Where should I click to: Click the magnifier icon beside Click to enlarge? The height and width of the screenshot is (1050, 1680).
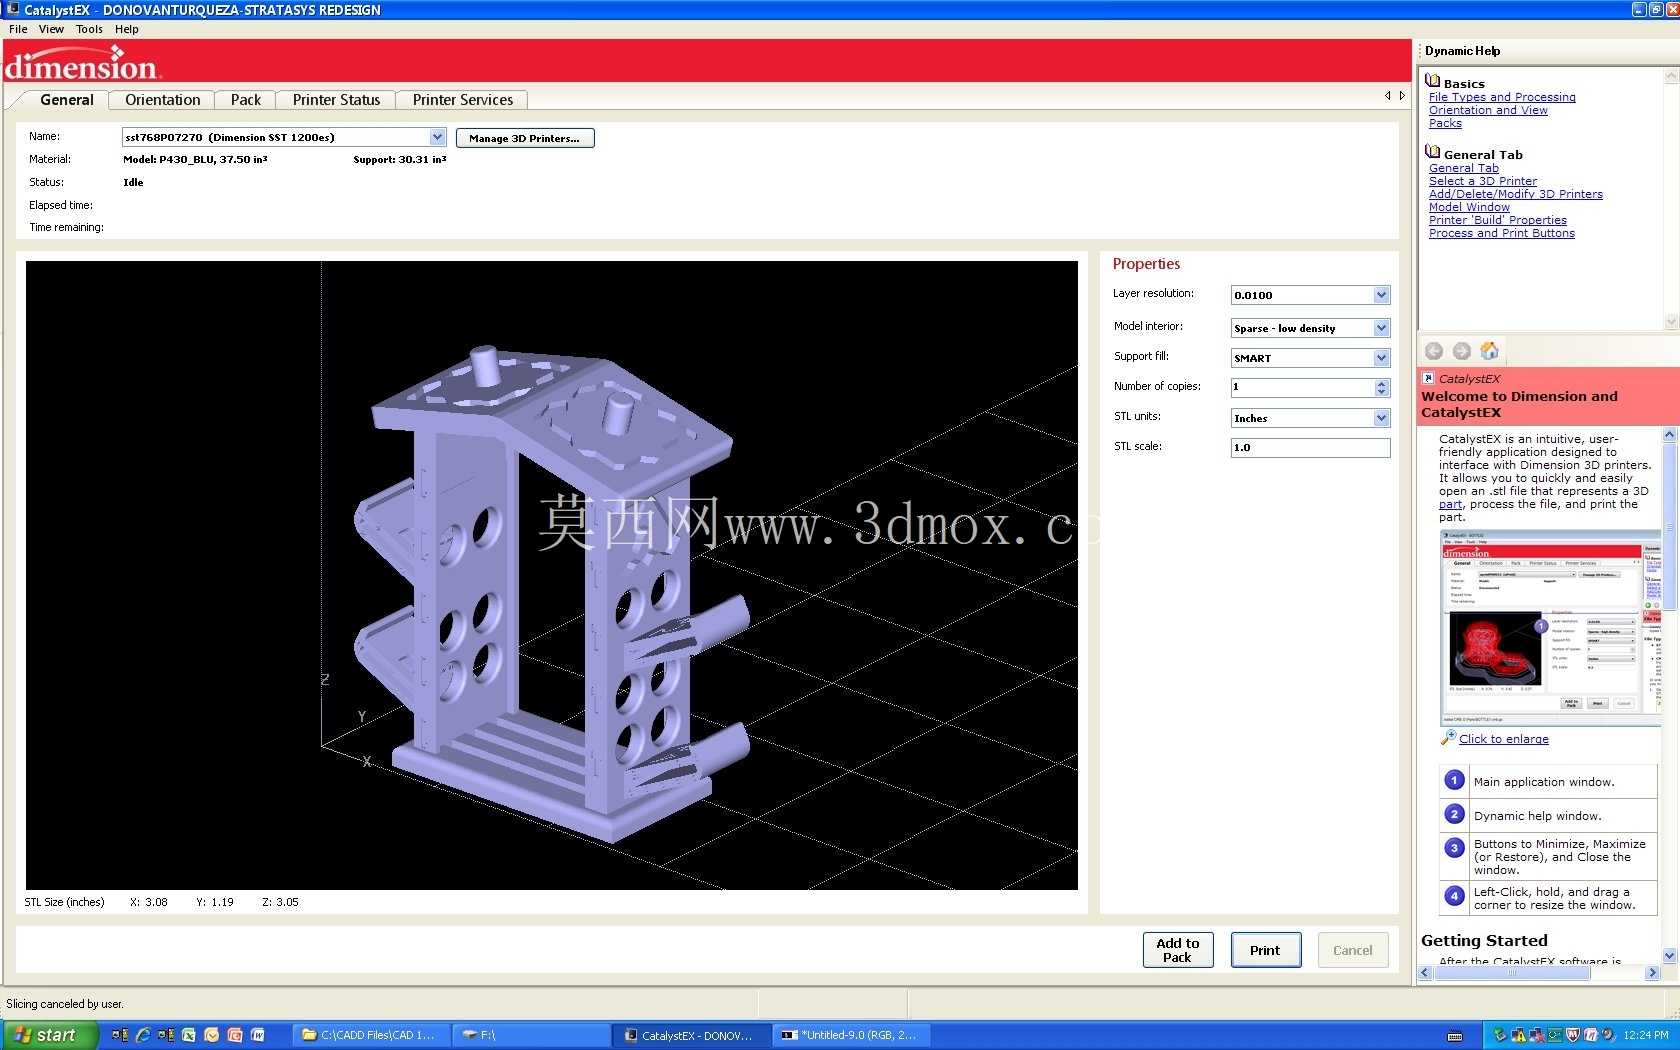tap(1448, 738)
